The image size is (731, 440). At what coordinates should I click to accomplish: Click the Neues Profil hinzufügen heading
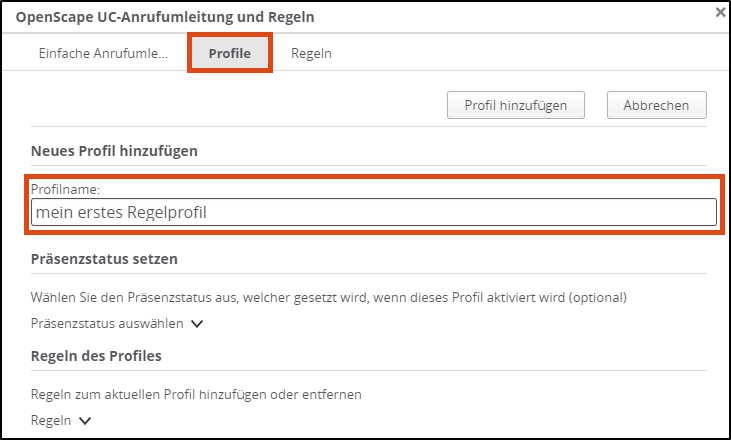click(114, 151)
